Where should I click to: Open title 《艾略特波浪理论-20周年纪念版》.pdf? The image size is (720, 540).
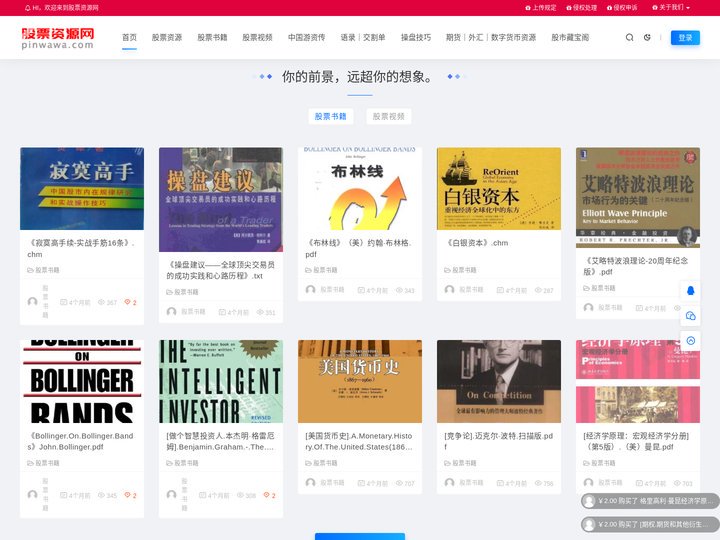click(x=636, y=266)
